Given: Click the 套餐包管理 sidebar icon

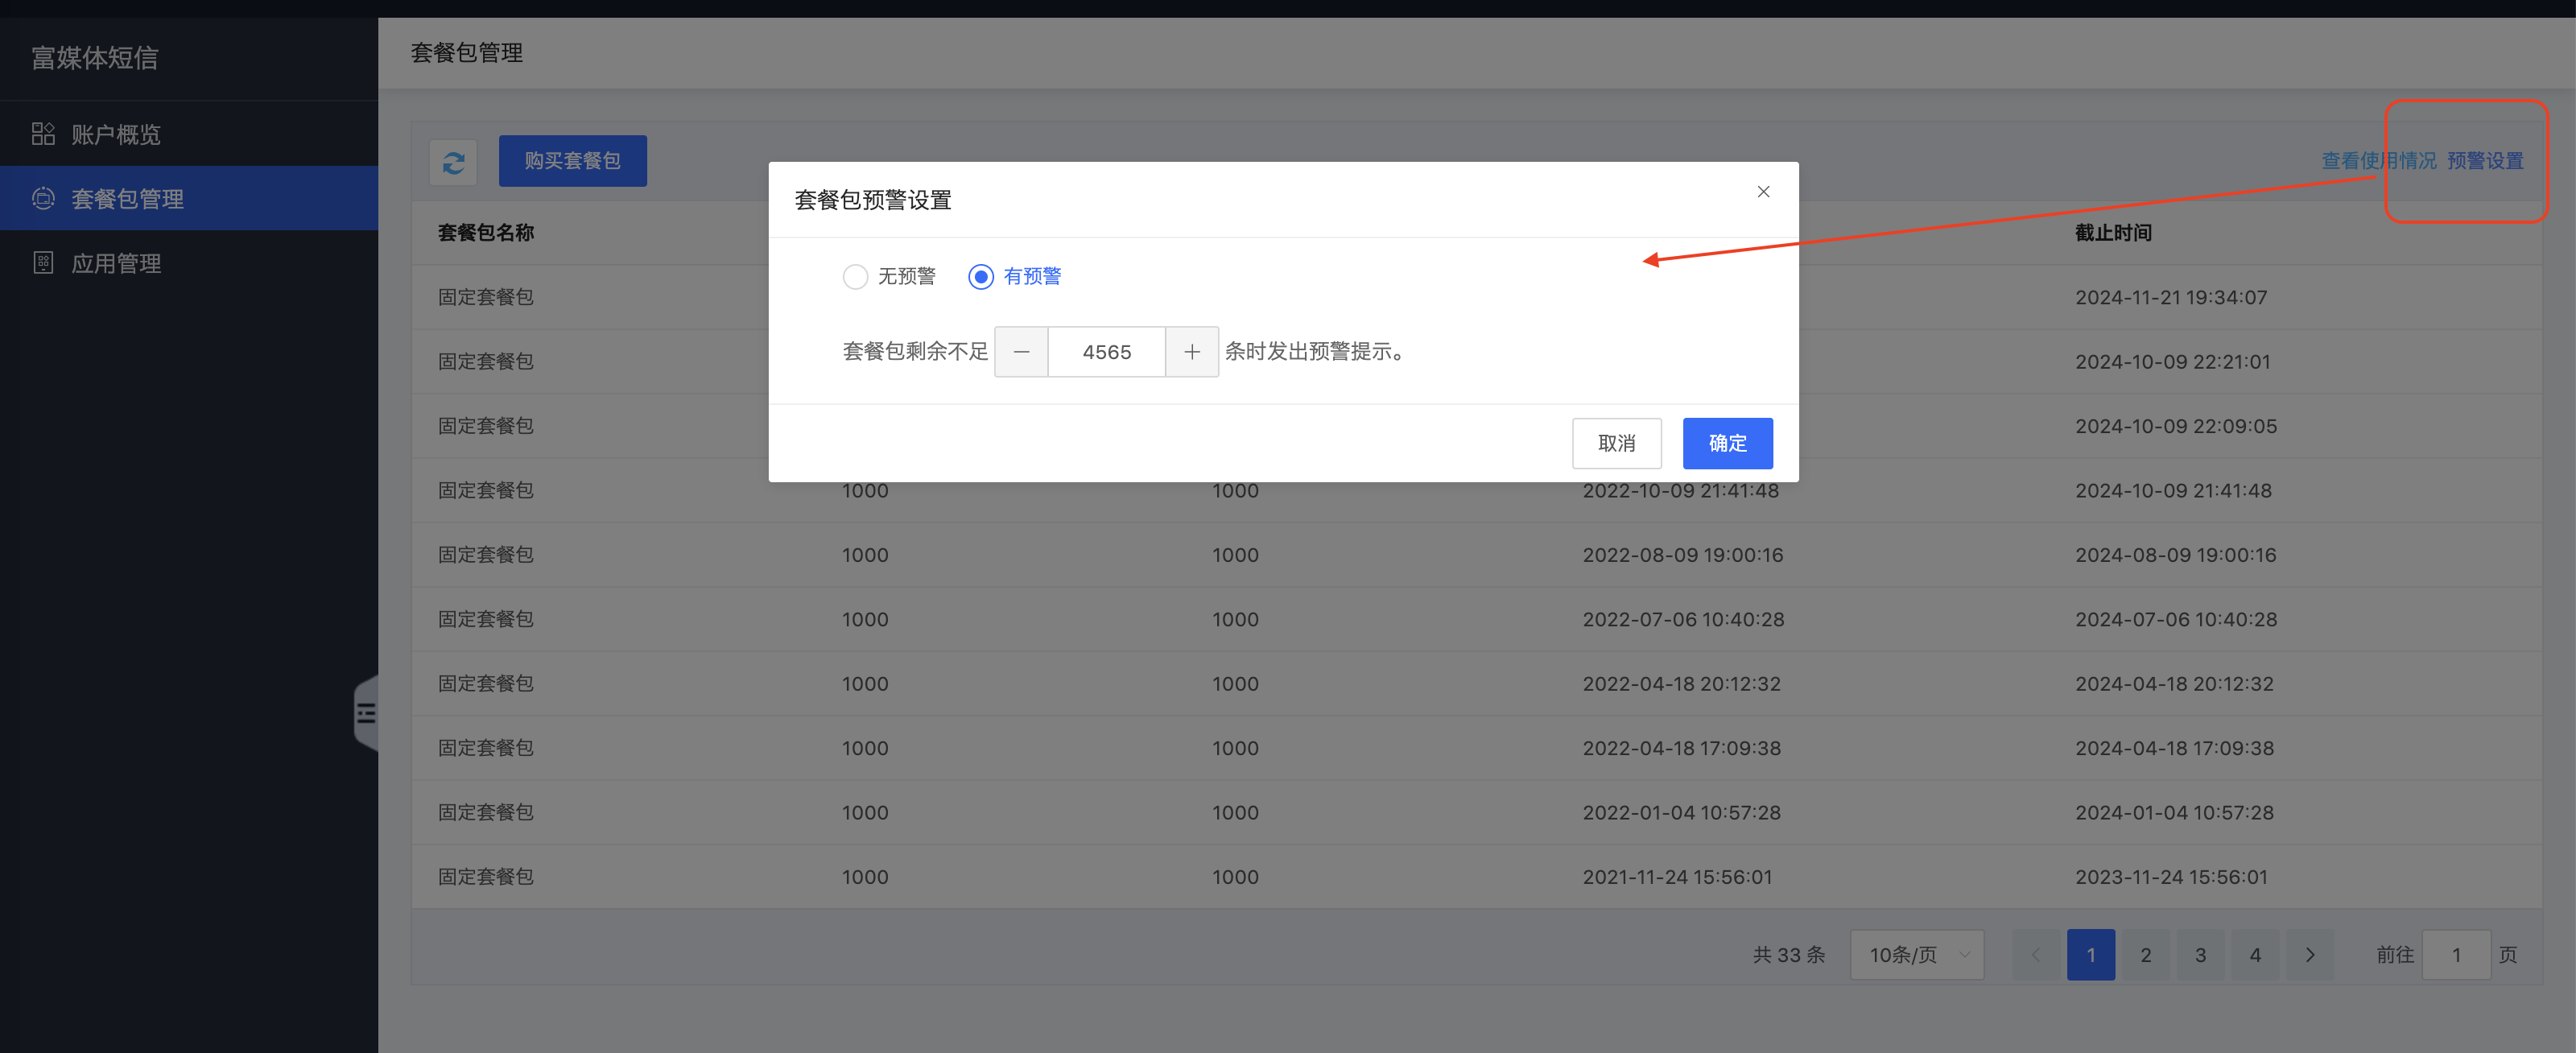Looking at the screenshot, I should (43, 199).
